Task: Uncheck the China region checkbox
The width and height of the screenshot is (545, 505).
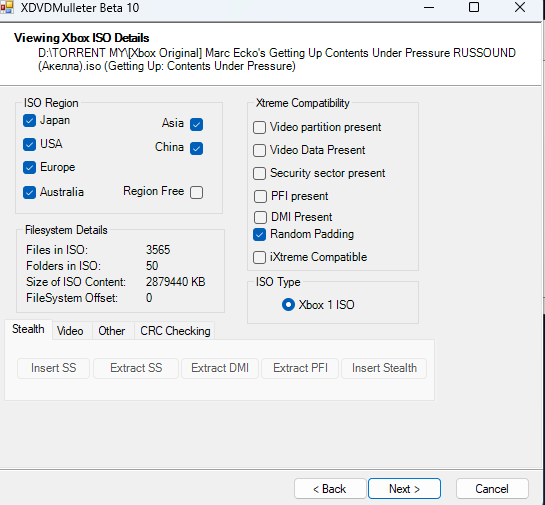Action: coord(196,148)
